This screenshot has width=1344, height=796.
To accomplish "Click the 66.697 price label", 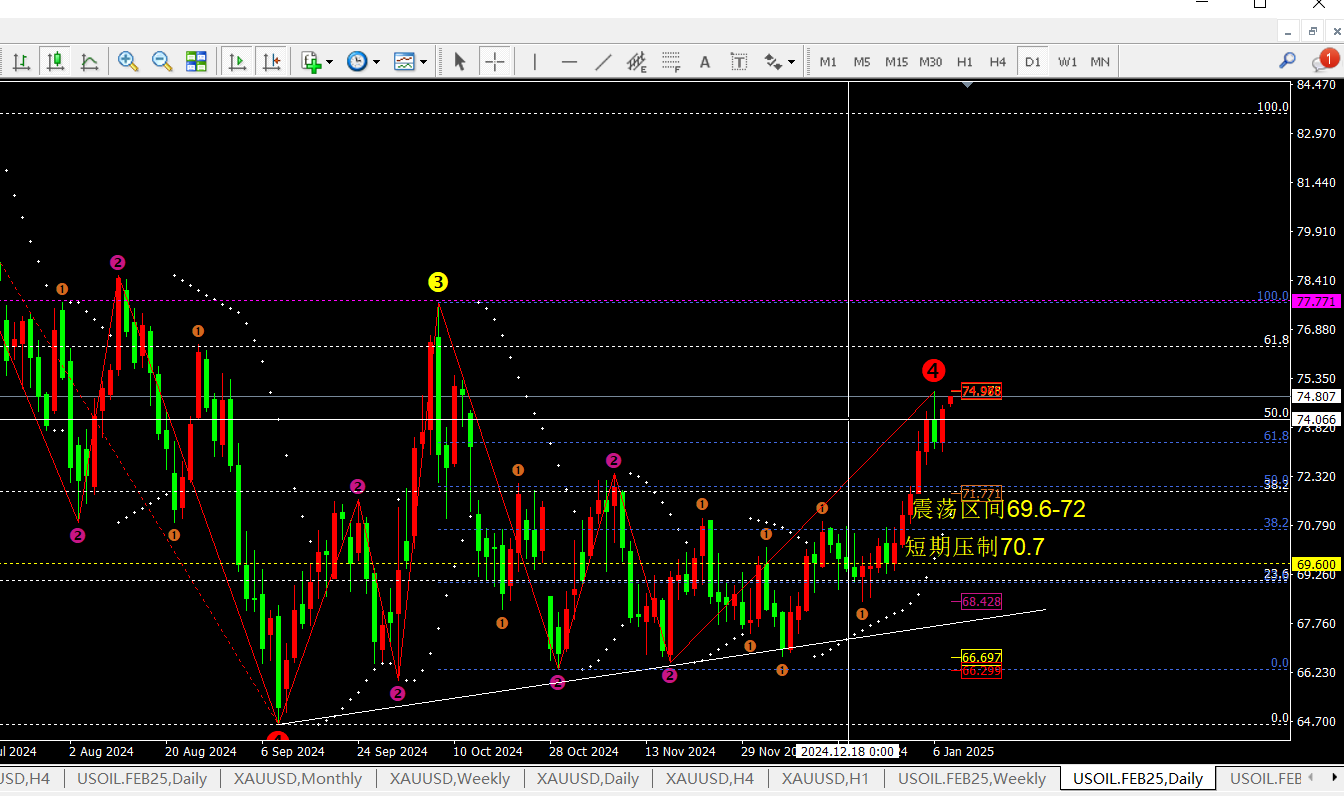I will [x=981, y=657].
